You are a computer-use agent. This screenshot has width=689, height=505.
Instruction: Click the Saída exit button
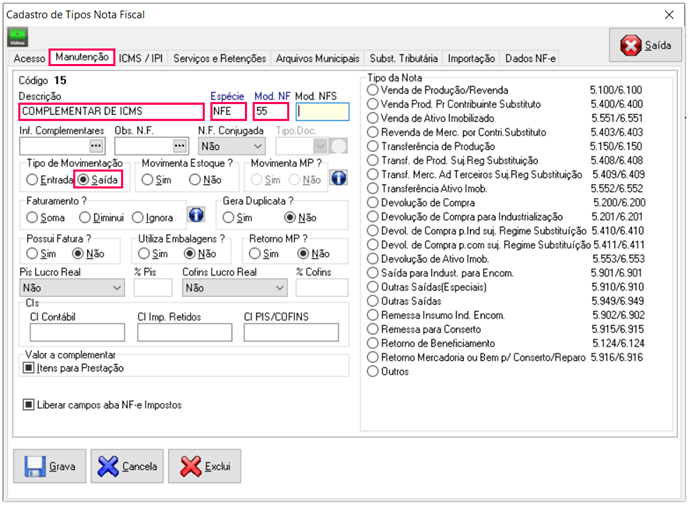coord(646,46)
